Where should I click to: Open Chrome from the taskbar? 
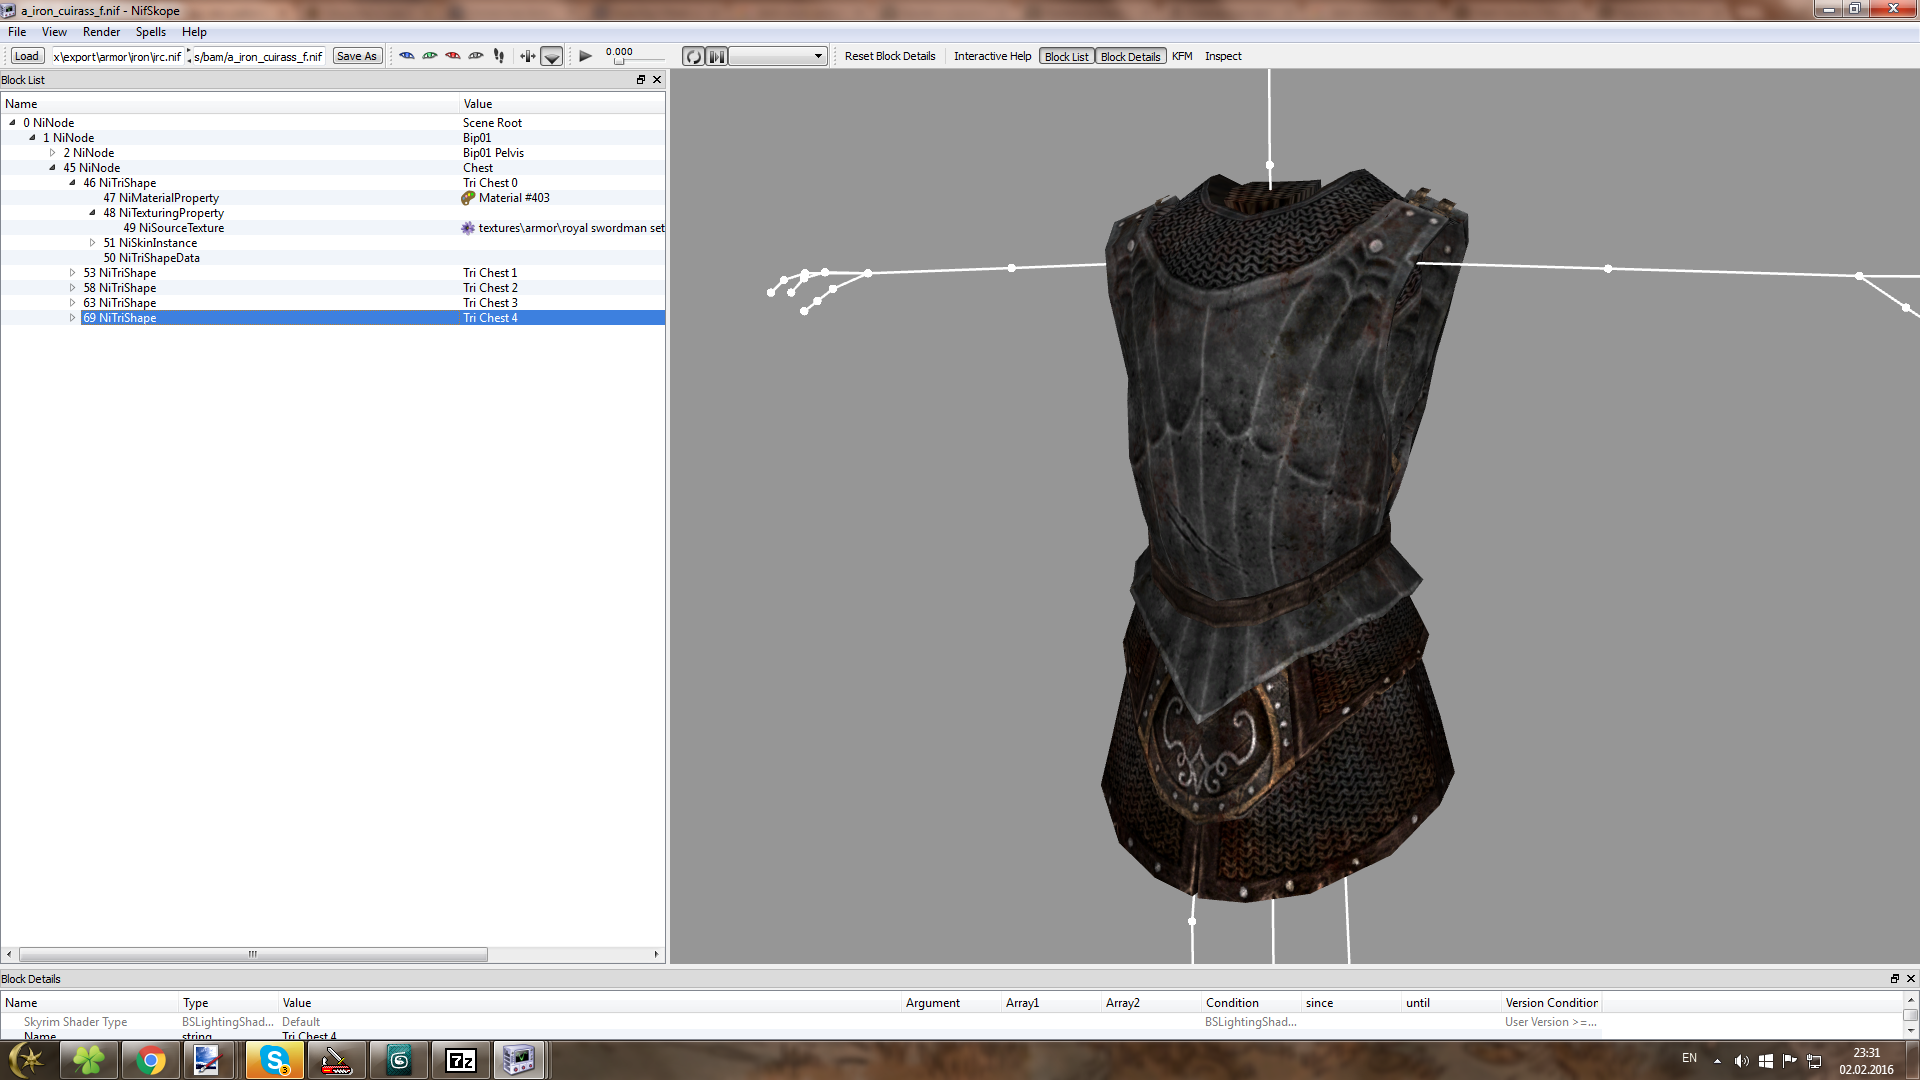(x=150, y=1060)
